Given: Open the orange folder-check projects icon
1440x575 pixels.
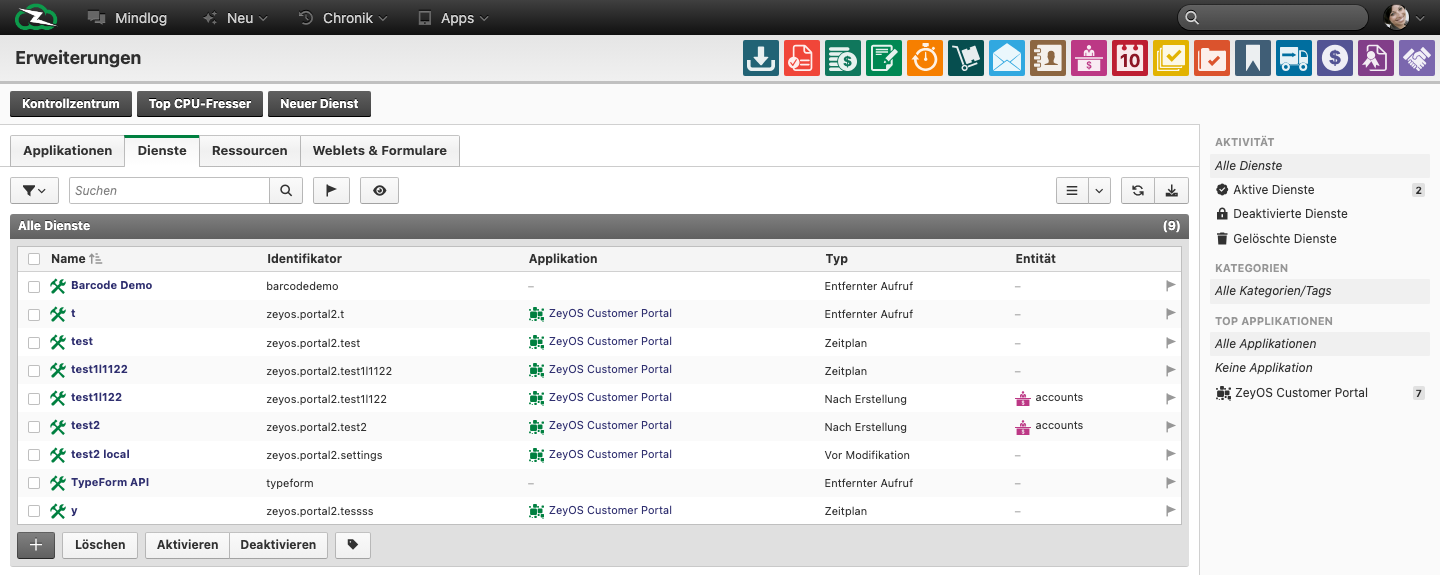Looking at the screenshot, I should click(1212, 58).
